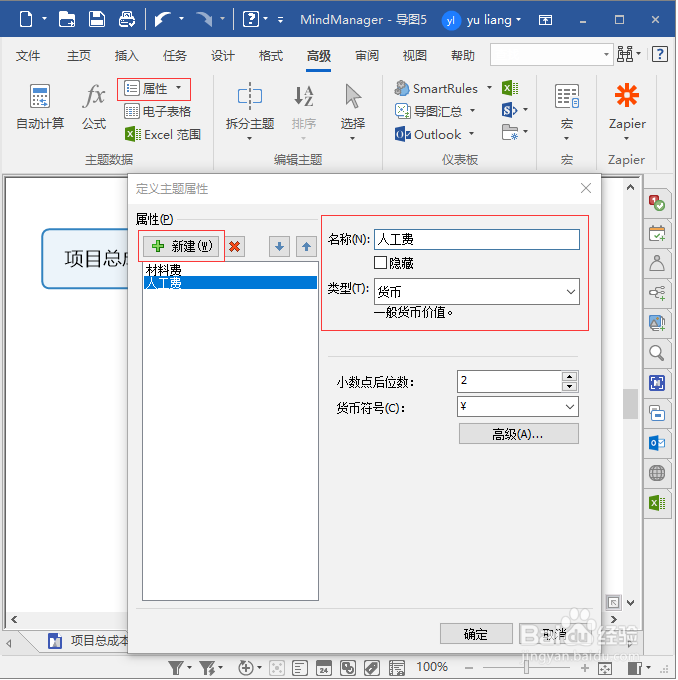Open the search magnifier in right sidebar

[657, 353]
